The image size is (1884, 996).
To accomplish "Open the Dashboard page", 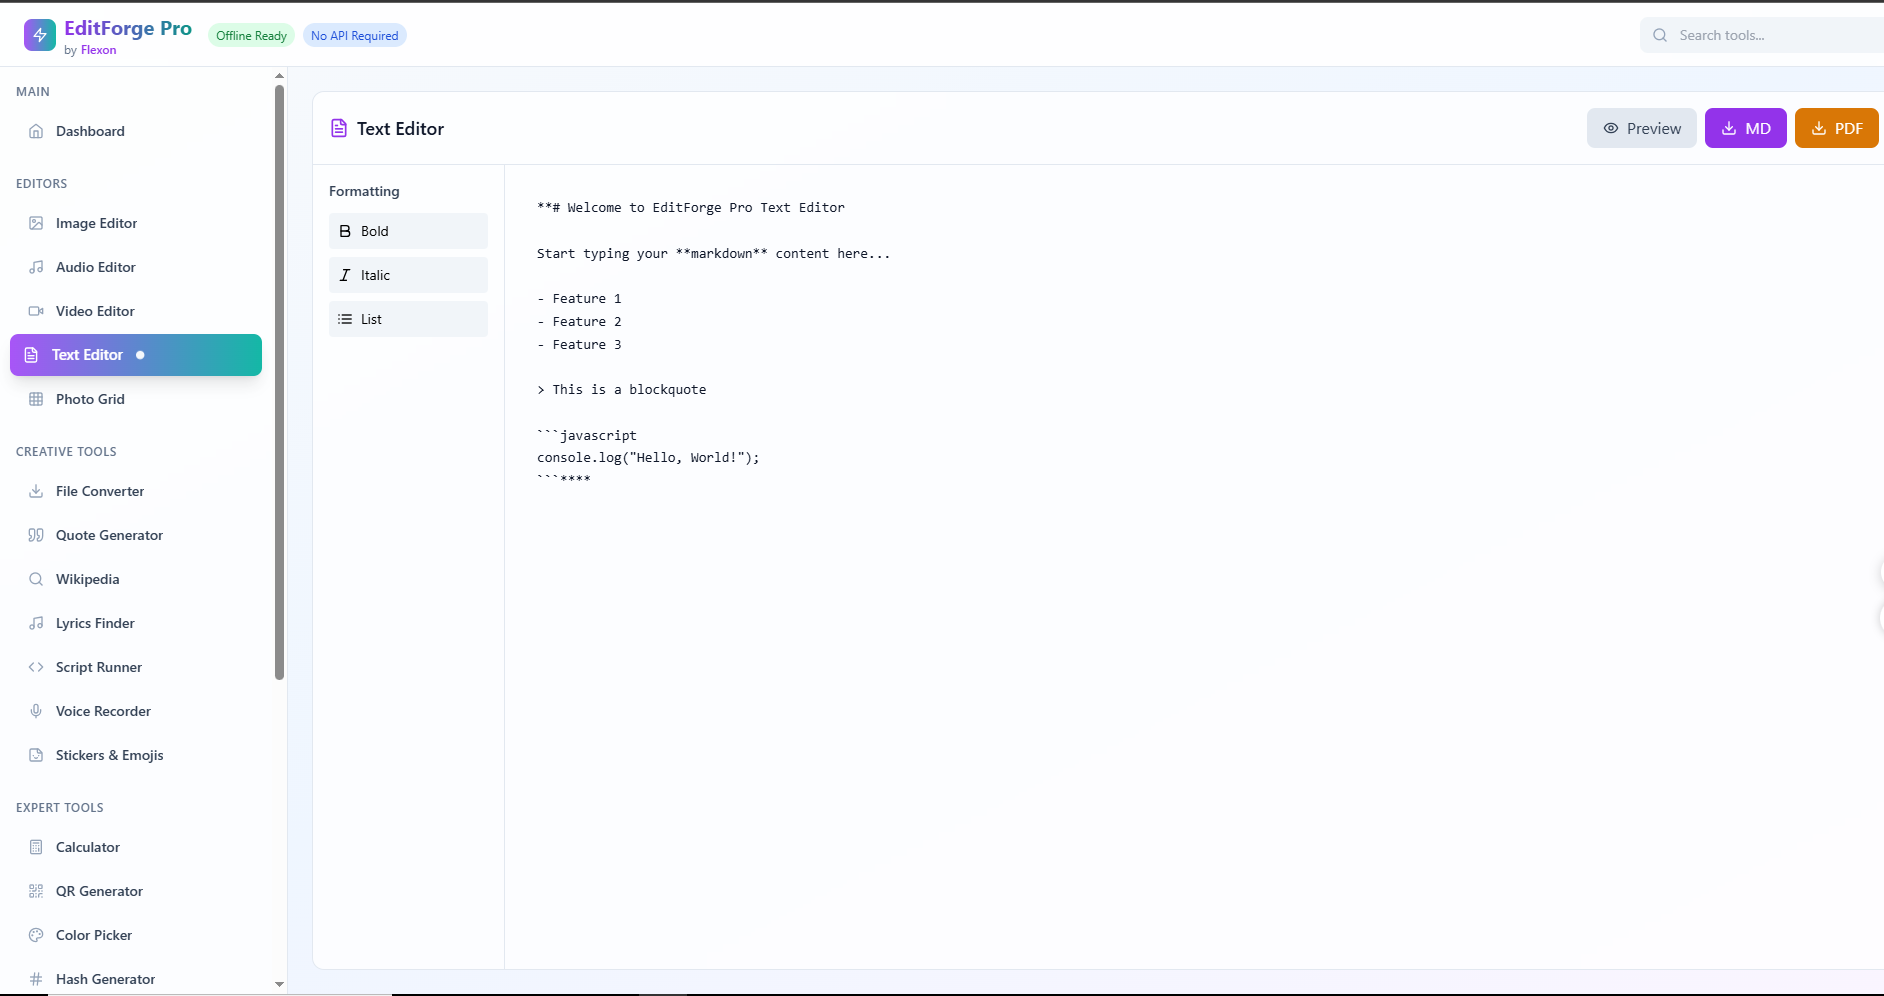I will (136, 131).
